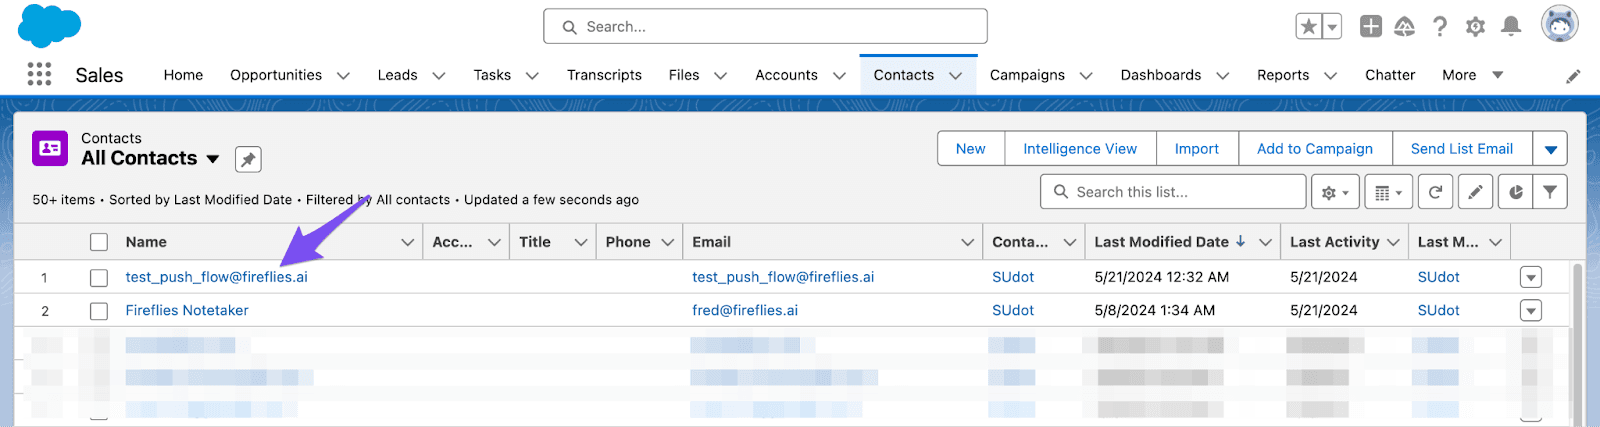The width and height of the screenshot is (1600, 427).
Task: Click the Import button
Action: [1197, 149]
